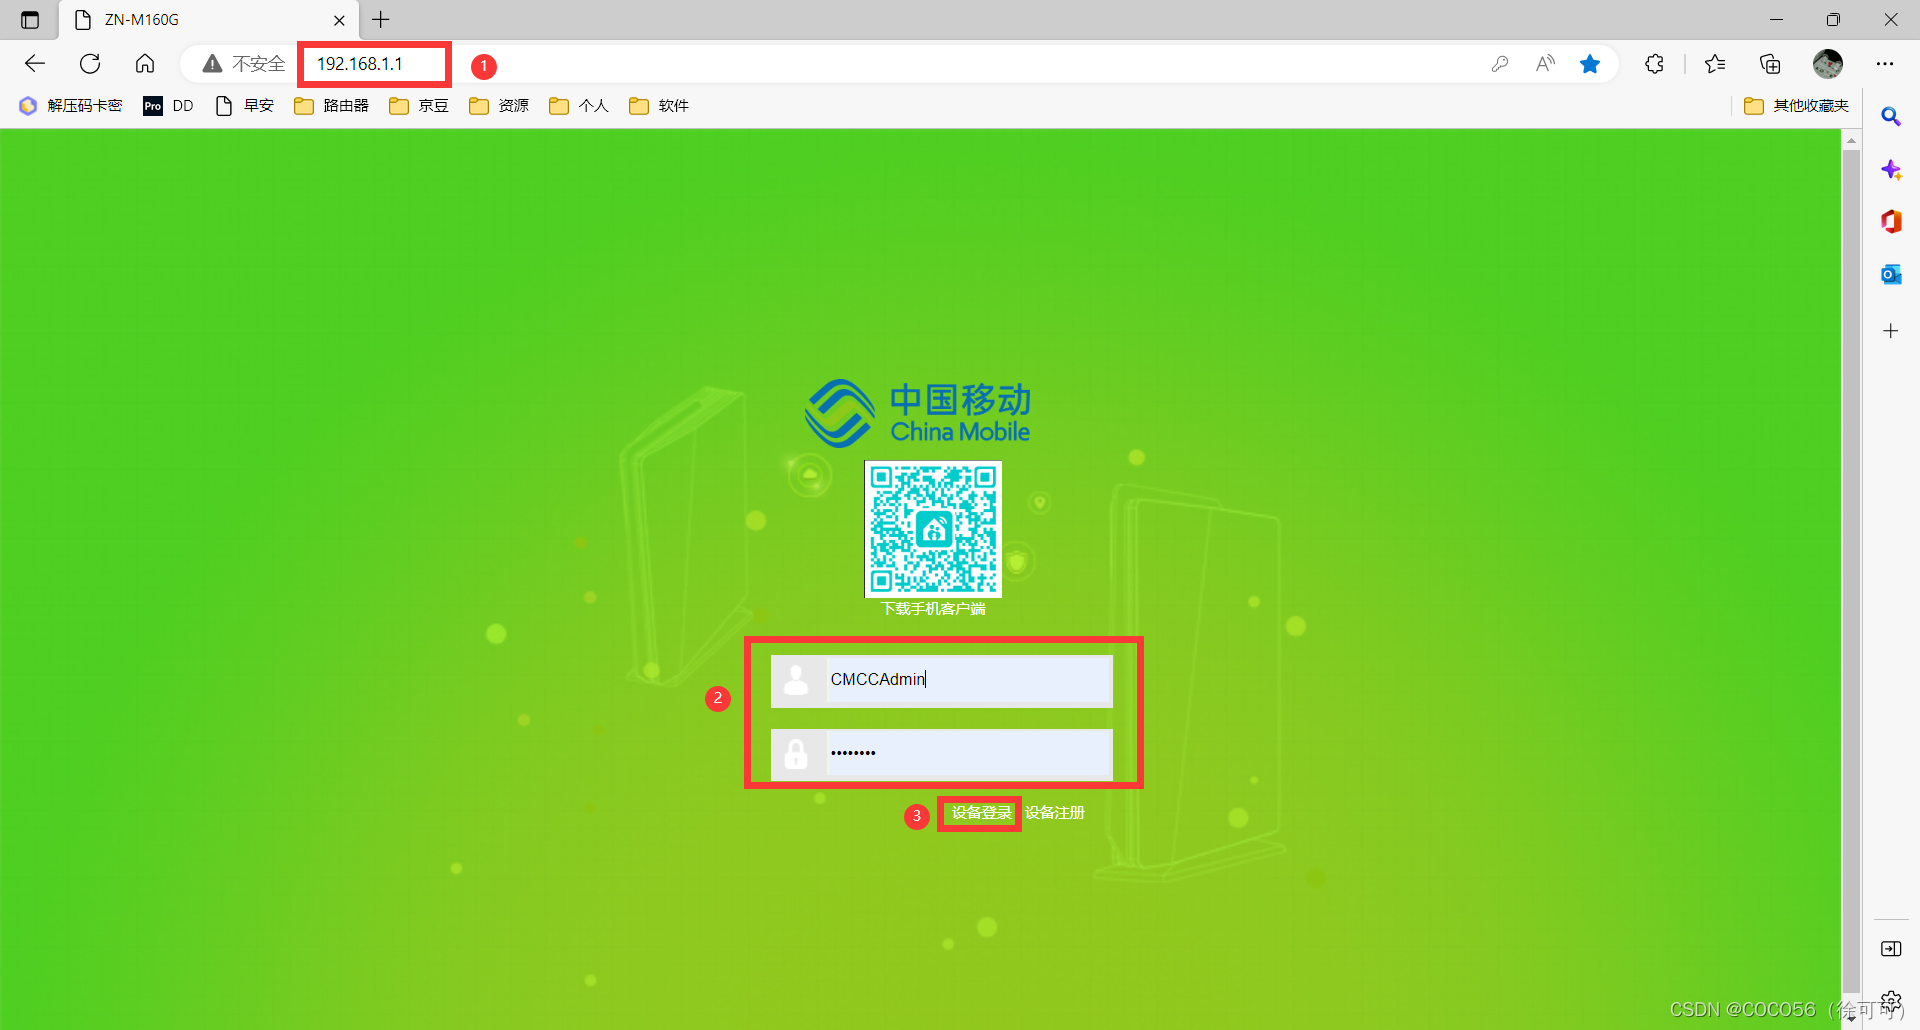Open the 早安 bookmark
This screenshot has height=1030, width=1920.
point(245,106)
